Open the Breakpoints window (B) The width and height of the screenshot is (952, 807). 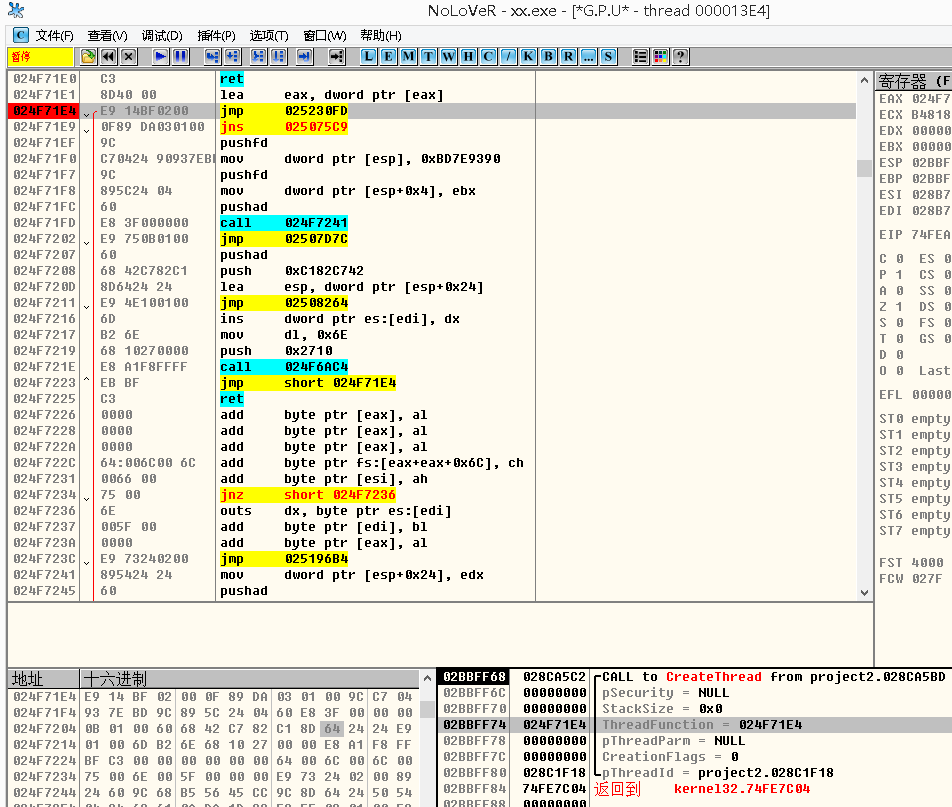549,57
